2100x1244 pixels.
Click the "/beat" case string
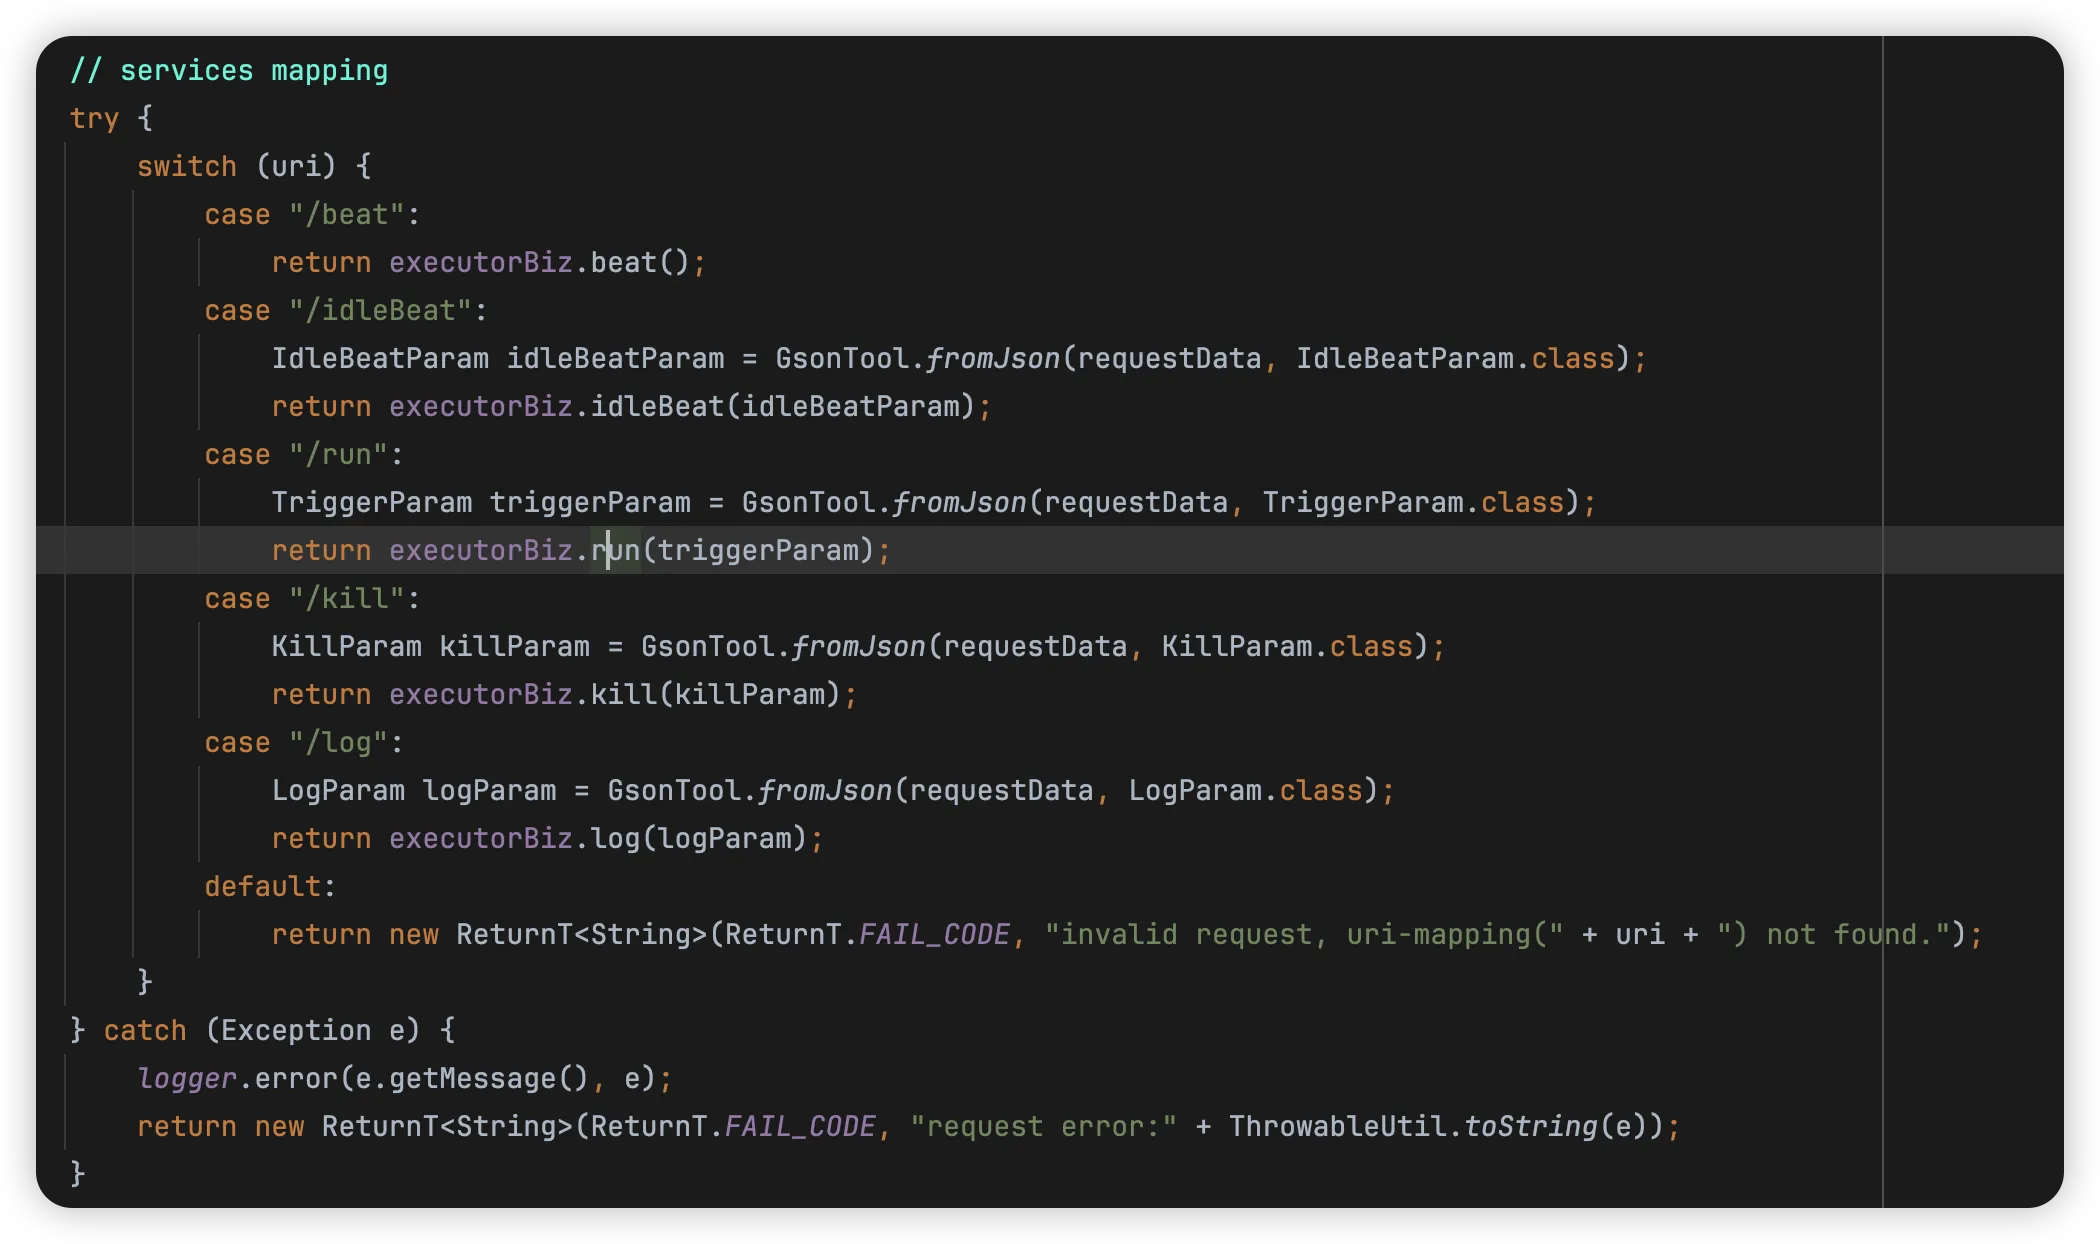coord(346,215)
